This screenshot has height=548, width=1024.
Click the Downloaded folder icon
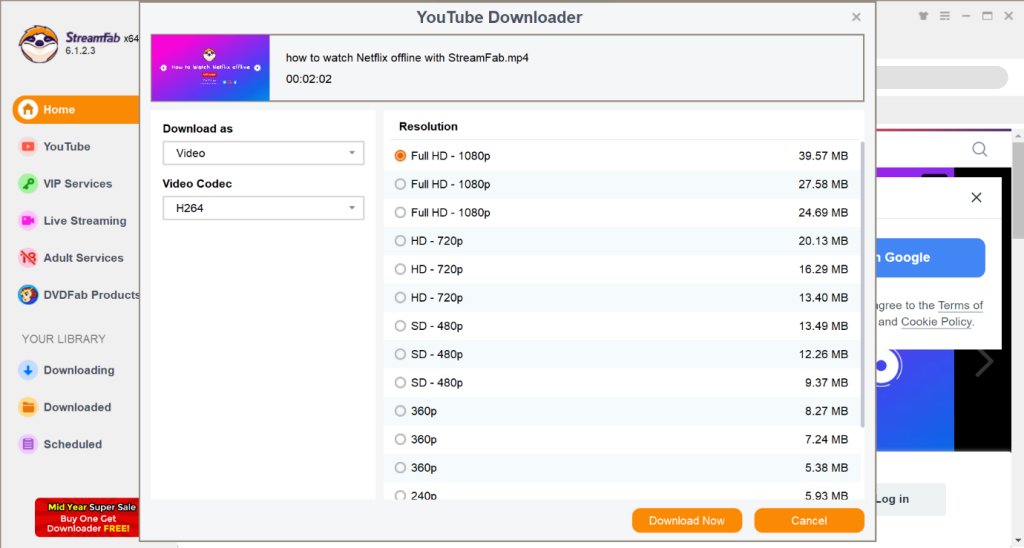pyautogui.click(x=27, y=408)
